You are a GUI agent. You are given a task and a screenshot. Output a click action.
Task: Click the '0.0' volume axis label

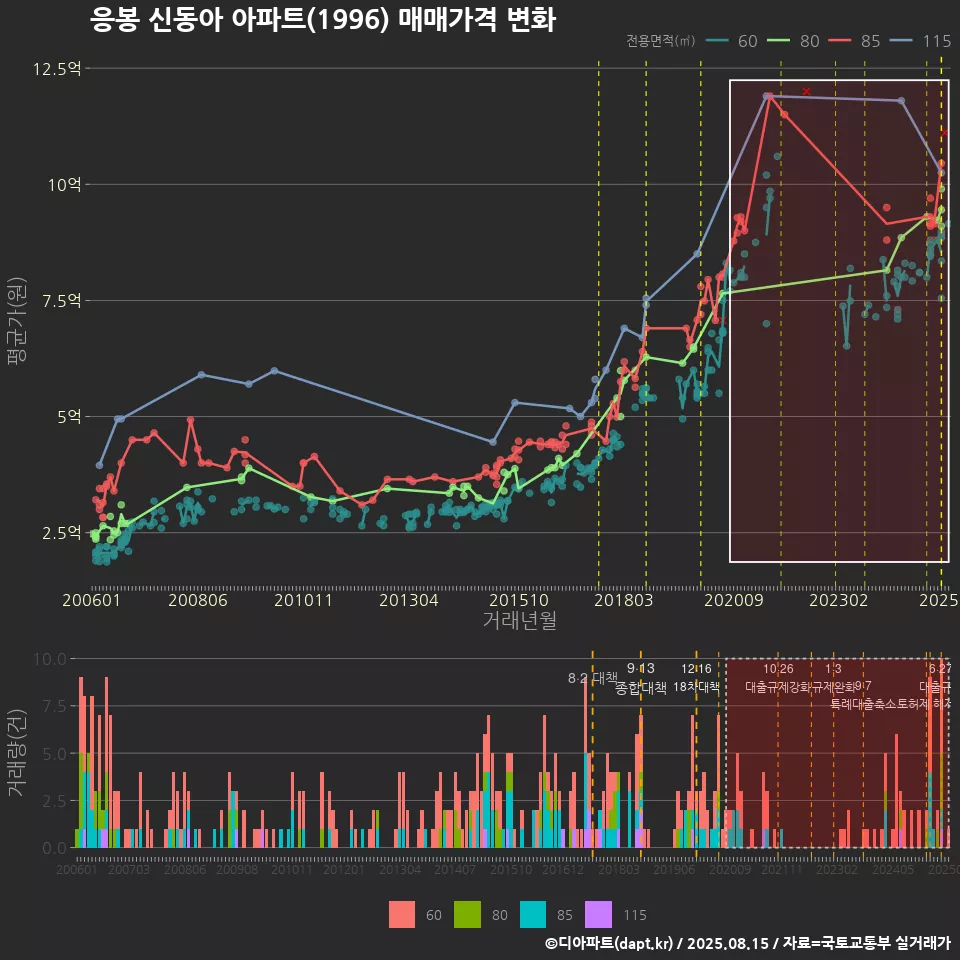(54, 849)
